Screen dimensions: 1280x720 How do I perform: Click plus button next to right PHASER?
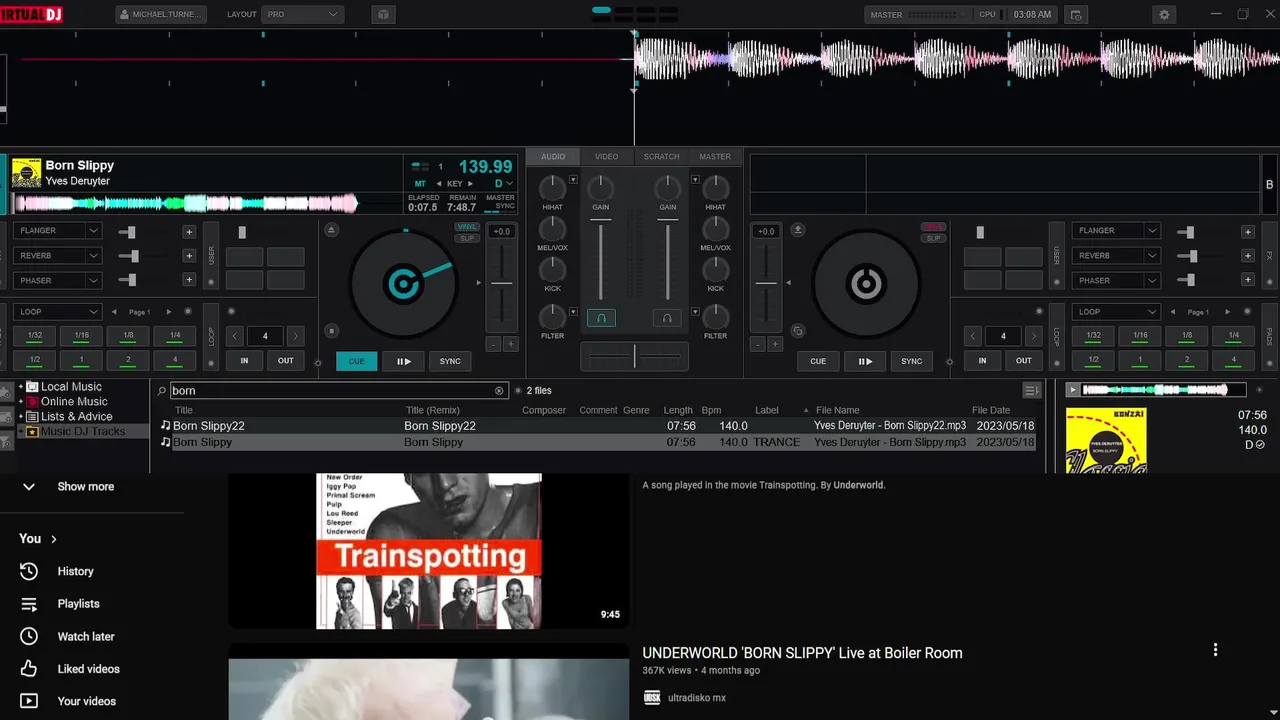1248,281
